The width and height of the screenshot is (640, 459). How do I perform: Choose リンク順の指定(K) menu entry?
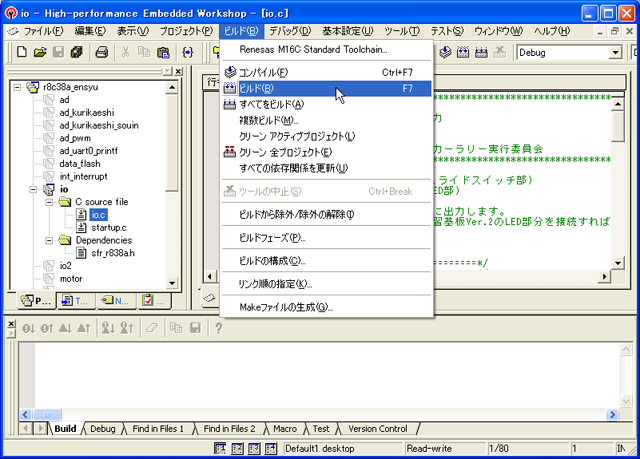[x=326, y=284]
